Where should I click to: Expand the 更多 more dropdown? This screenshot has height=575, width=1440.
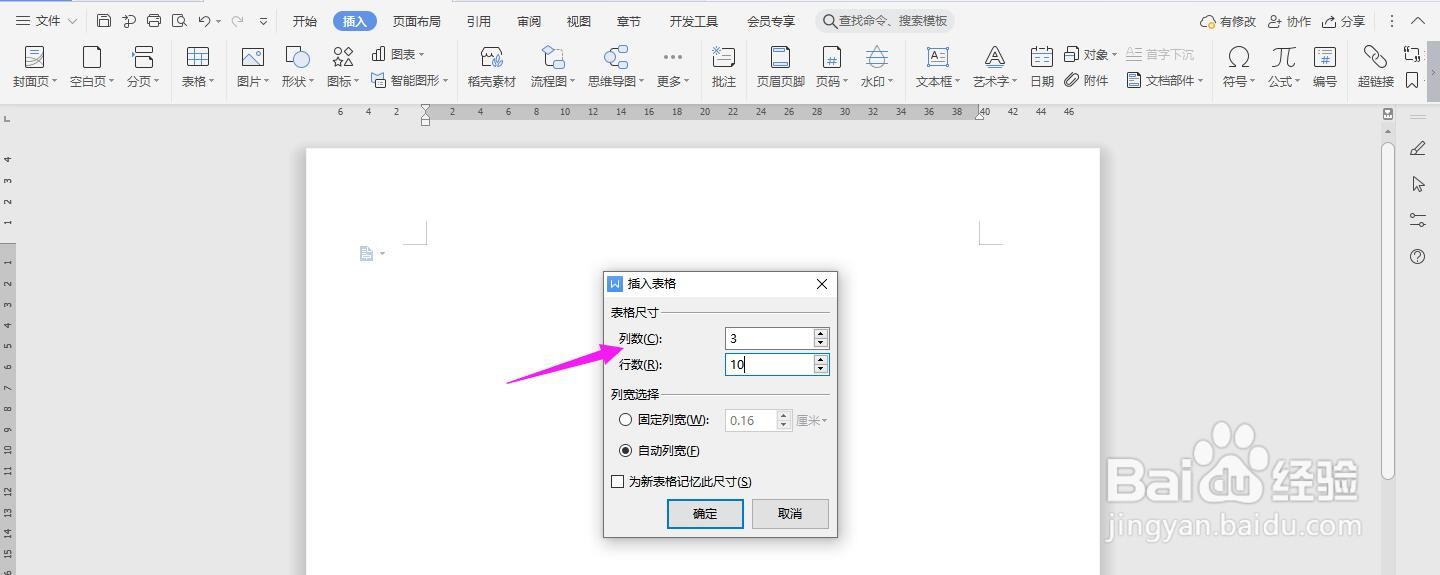(x=673, y=67)
